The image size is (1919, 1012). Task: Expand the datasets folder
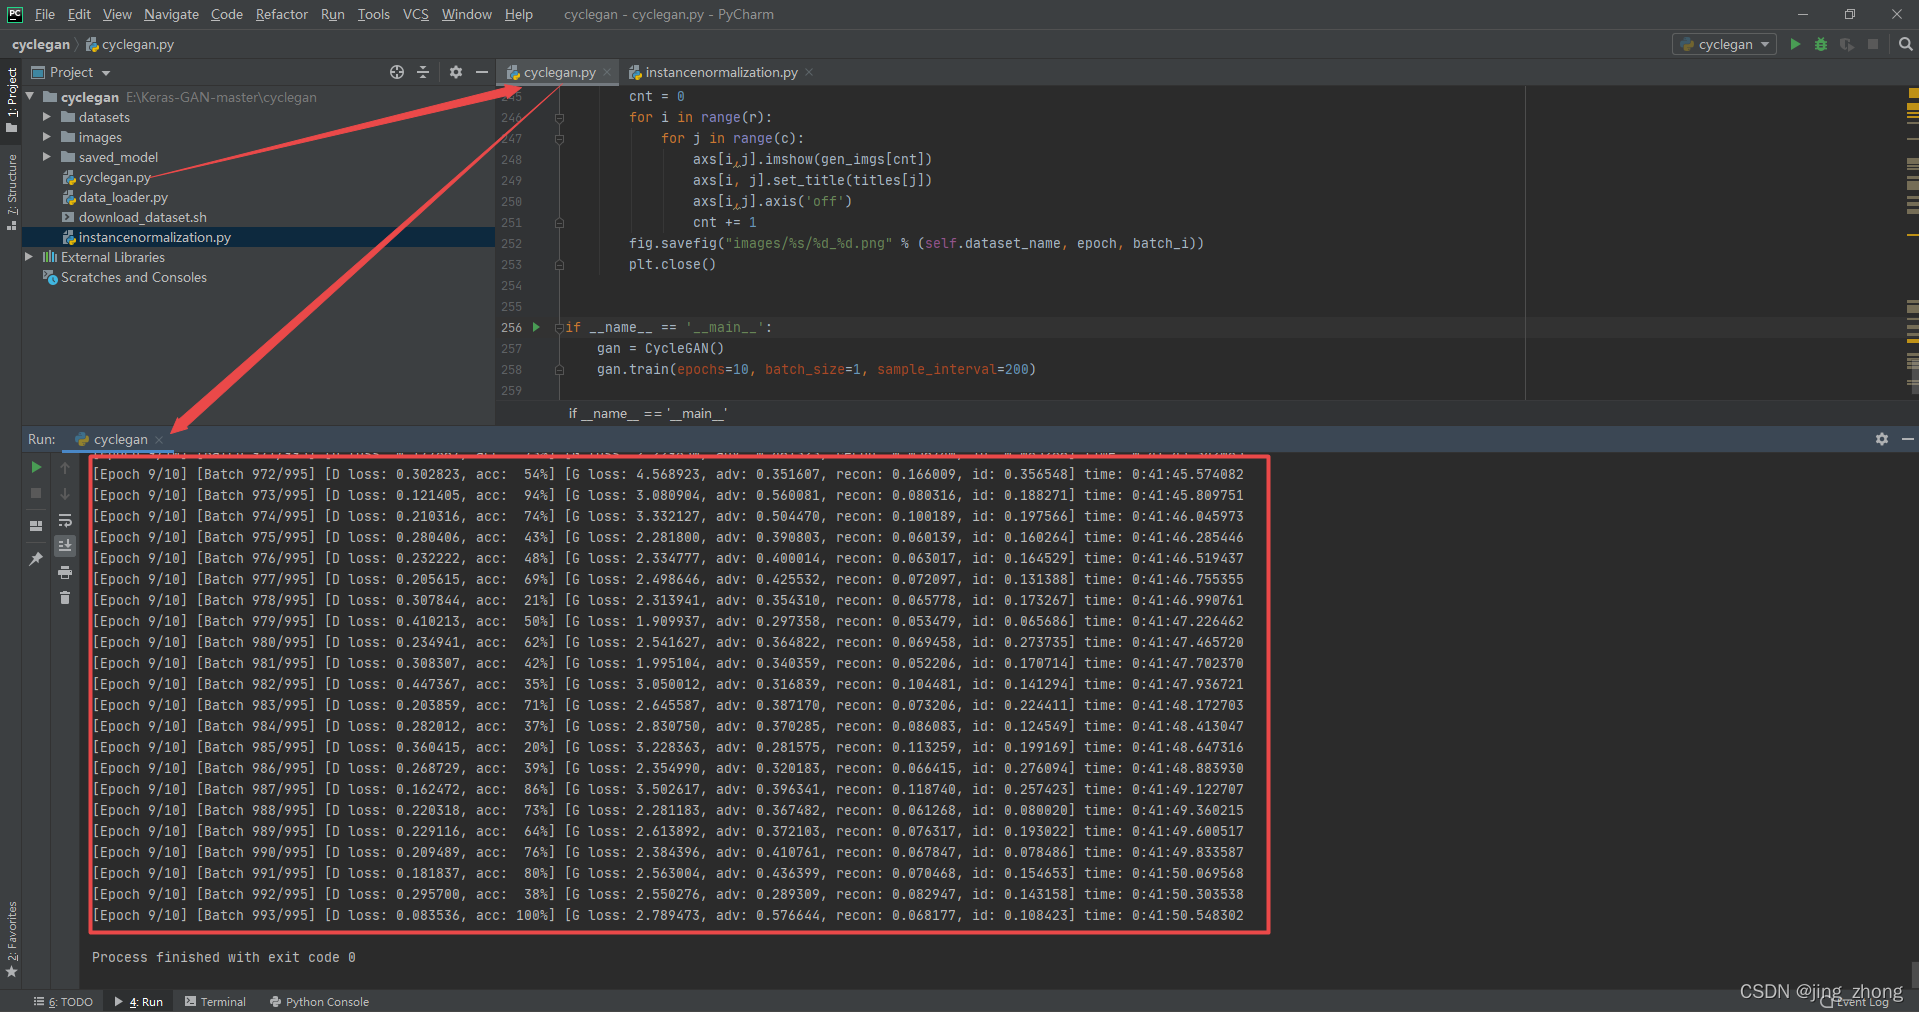(x=46, y=117)
